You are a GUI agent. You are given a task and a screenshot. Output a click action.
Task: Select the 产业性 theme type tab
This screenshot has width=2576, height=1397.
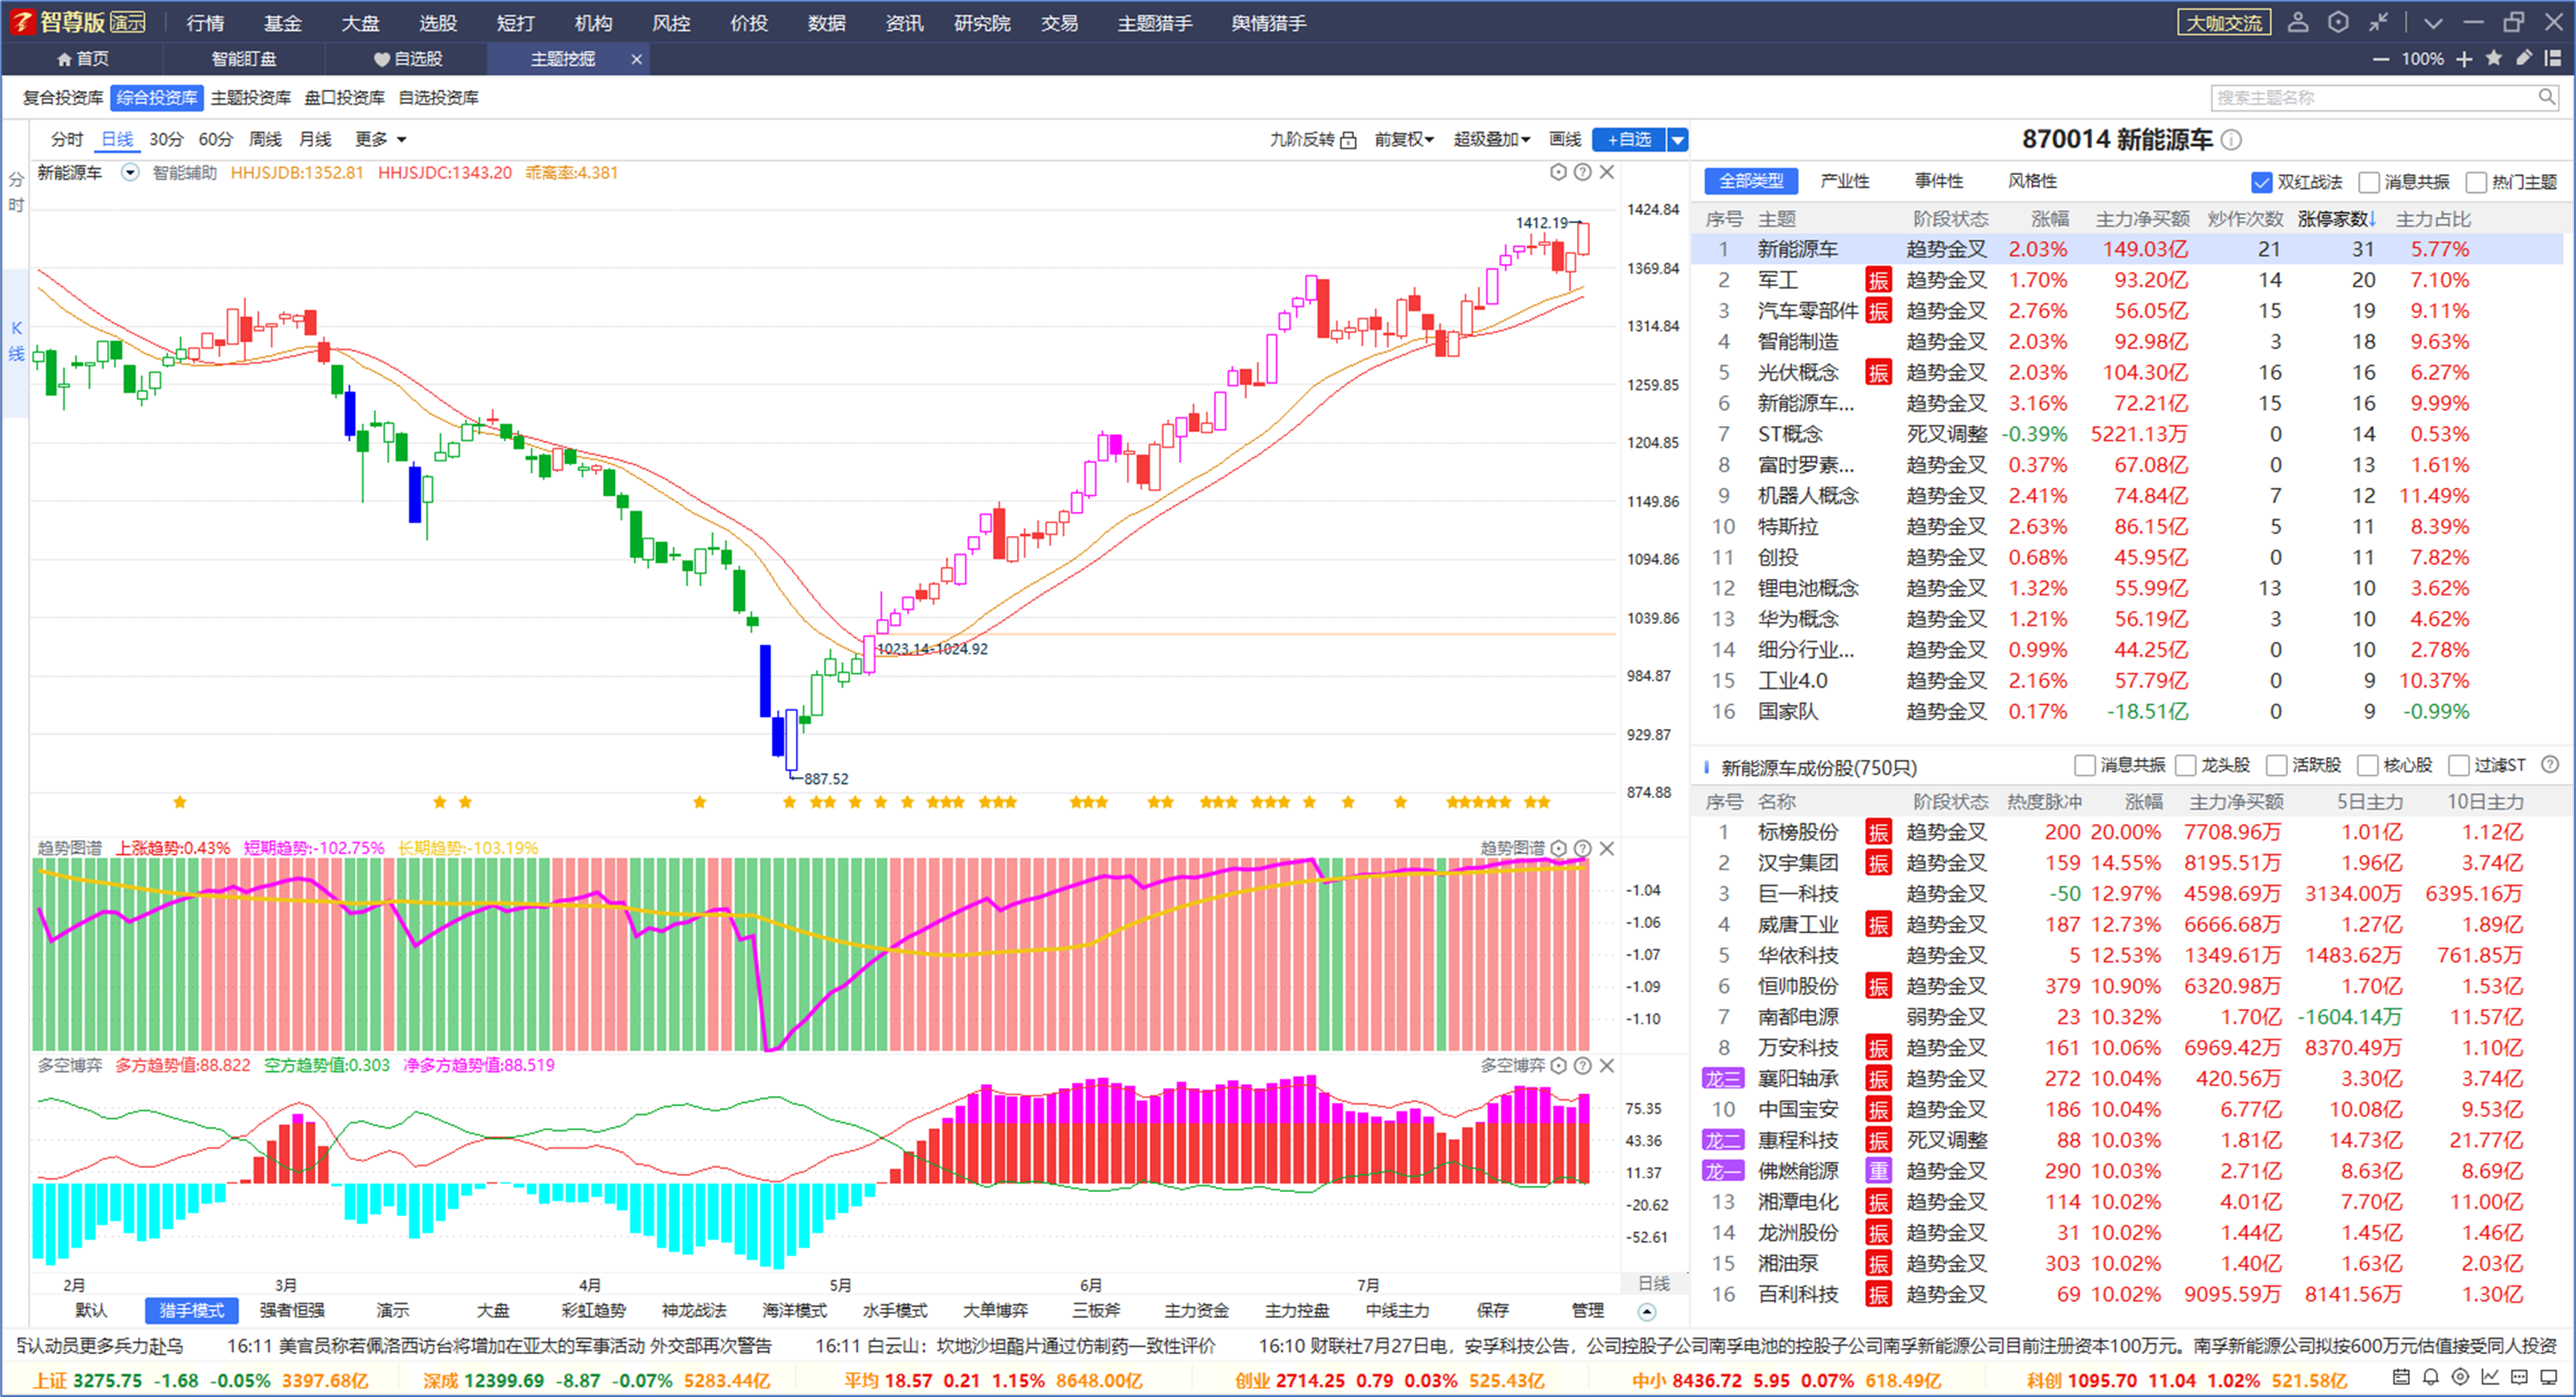[1845, 181]
